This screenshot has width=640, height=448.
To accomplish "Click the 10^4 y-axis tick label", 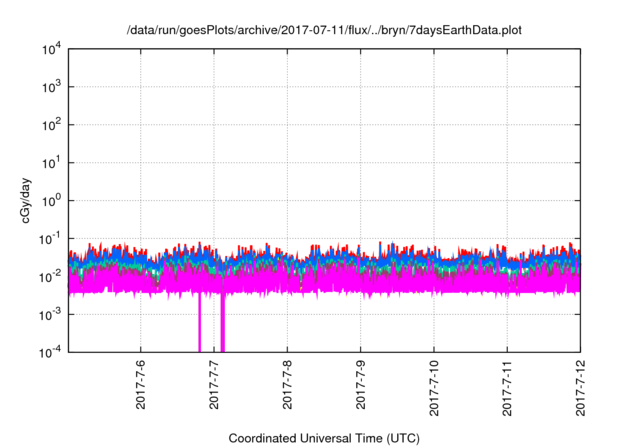I will [x=51, y=50].
